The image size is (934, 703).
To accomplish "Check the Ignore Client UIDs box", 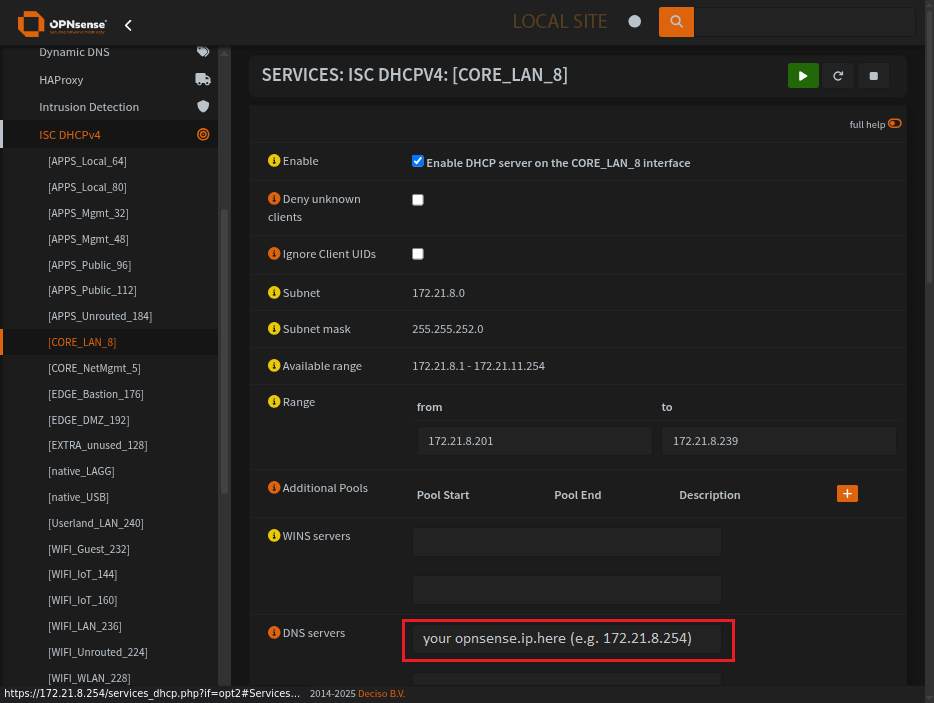I will point(418,254).
